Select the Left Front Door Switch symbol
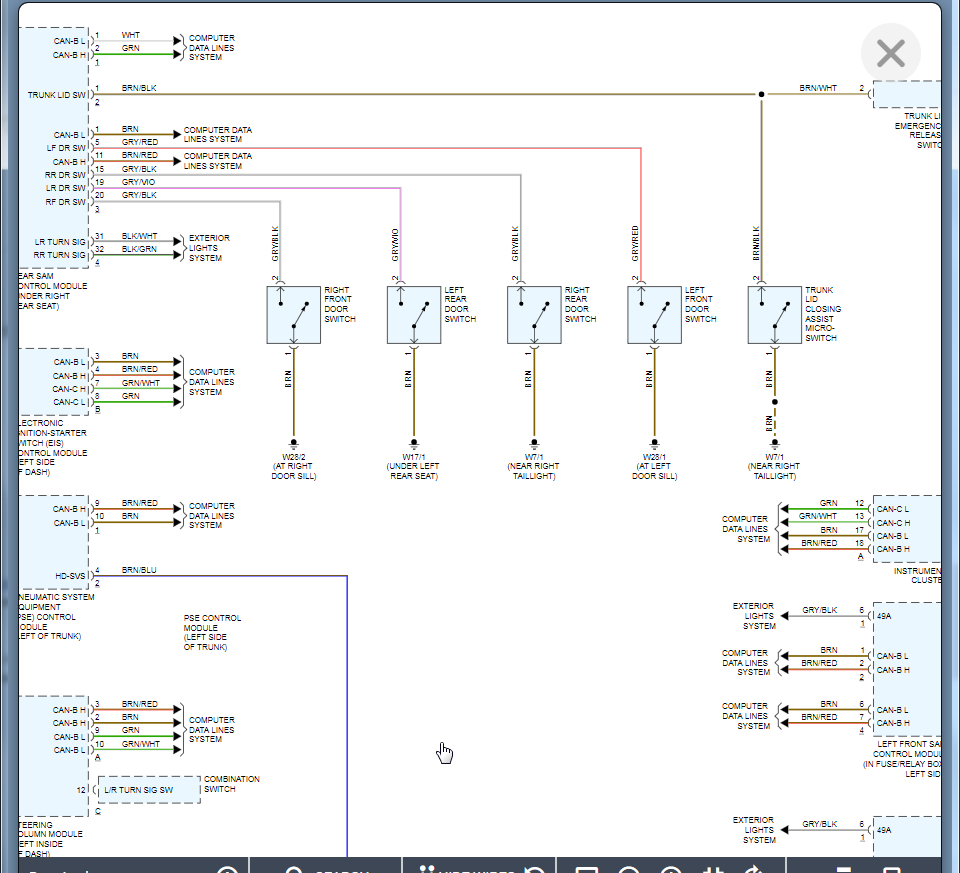The height and width of the screenshot is (873, 960). pos(654,315)
